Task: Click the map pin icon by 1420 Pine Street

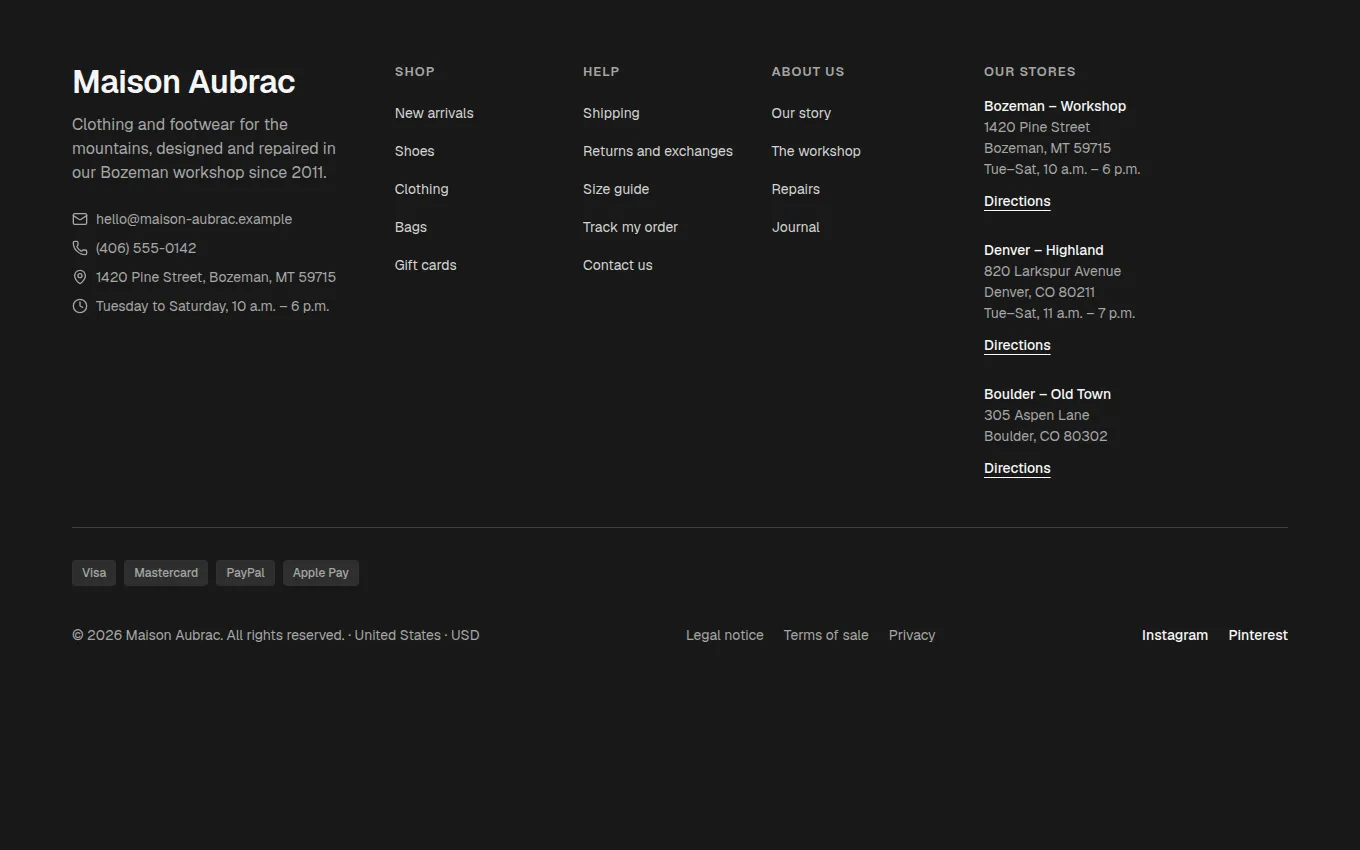Action: [x=80, y=277]
